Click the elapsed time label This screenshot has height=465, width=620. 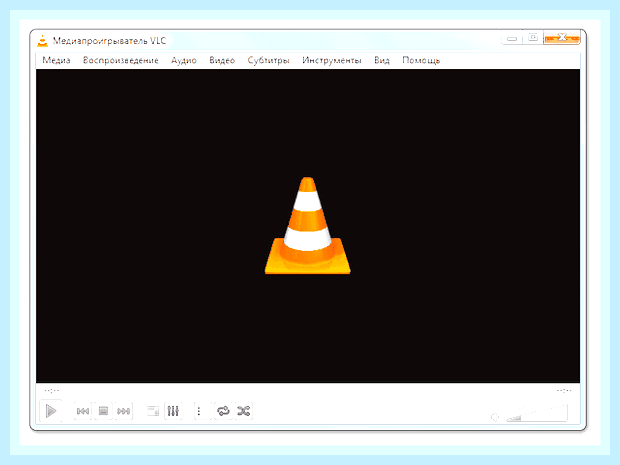52,391
